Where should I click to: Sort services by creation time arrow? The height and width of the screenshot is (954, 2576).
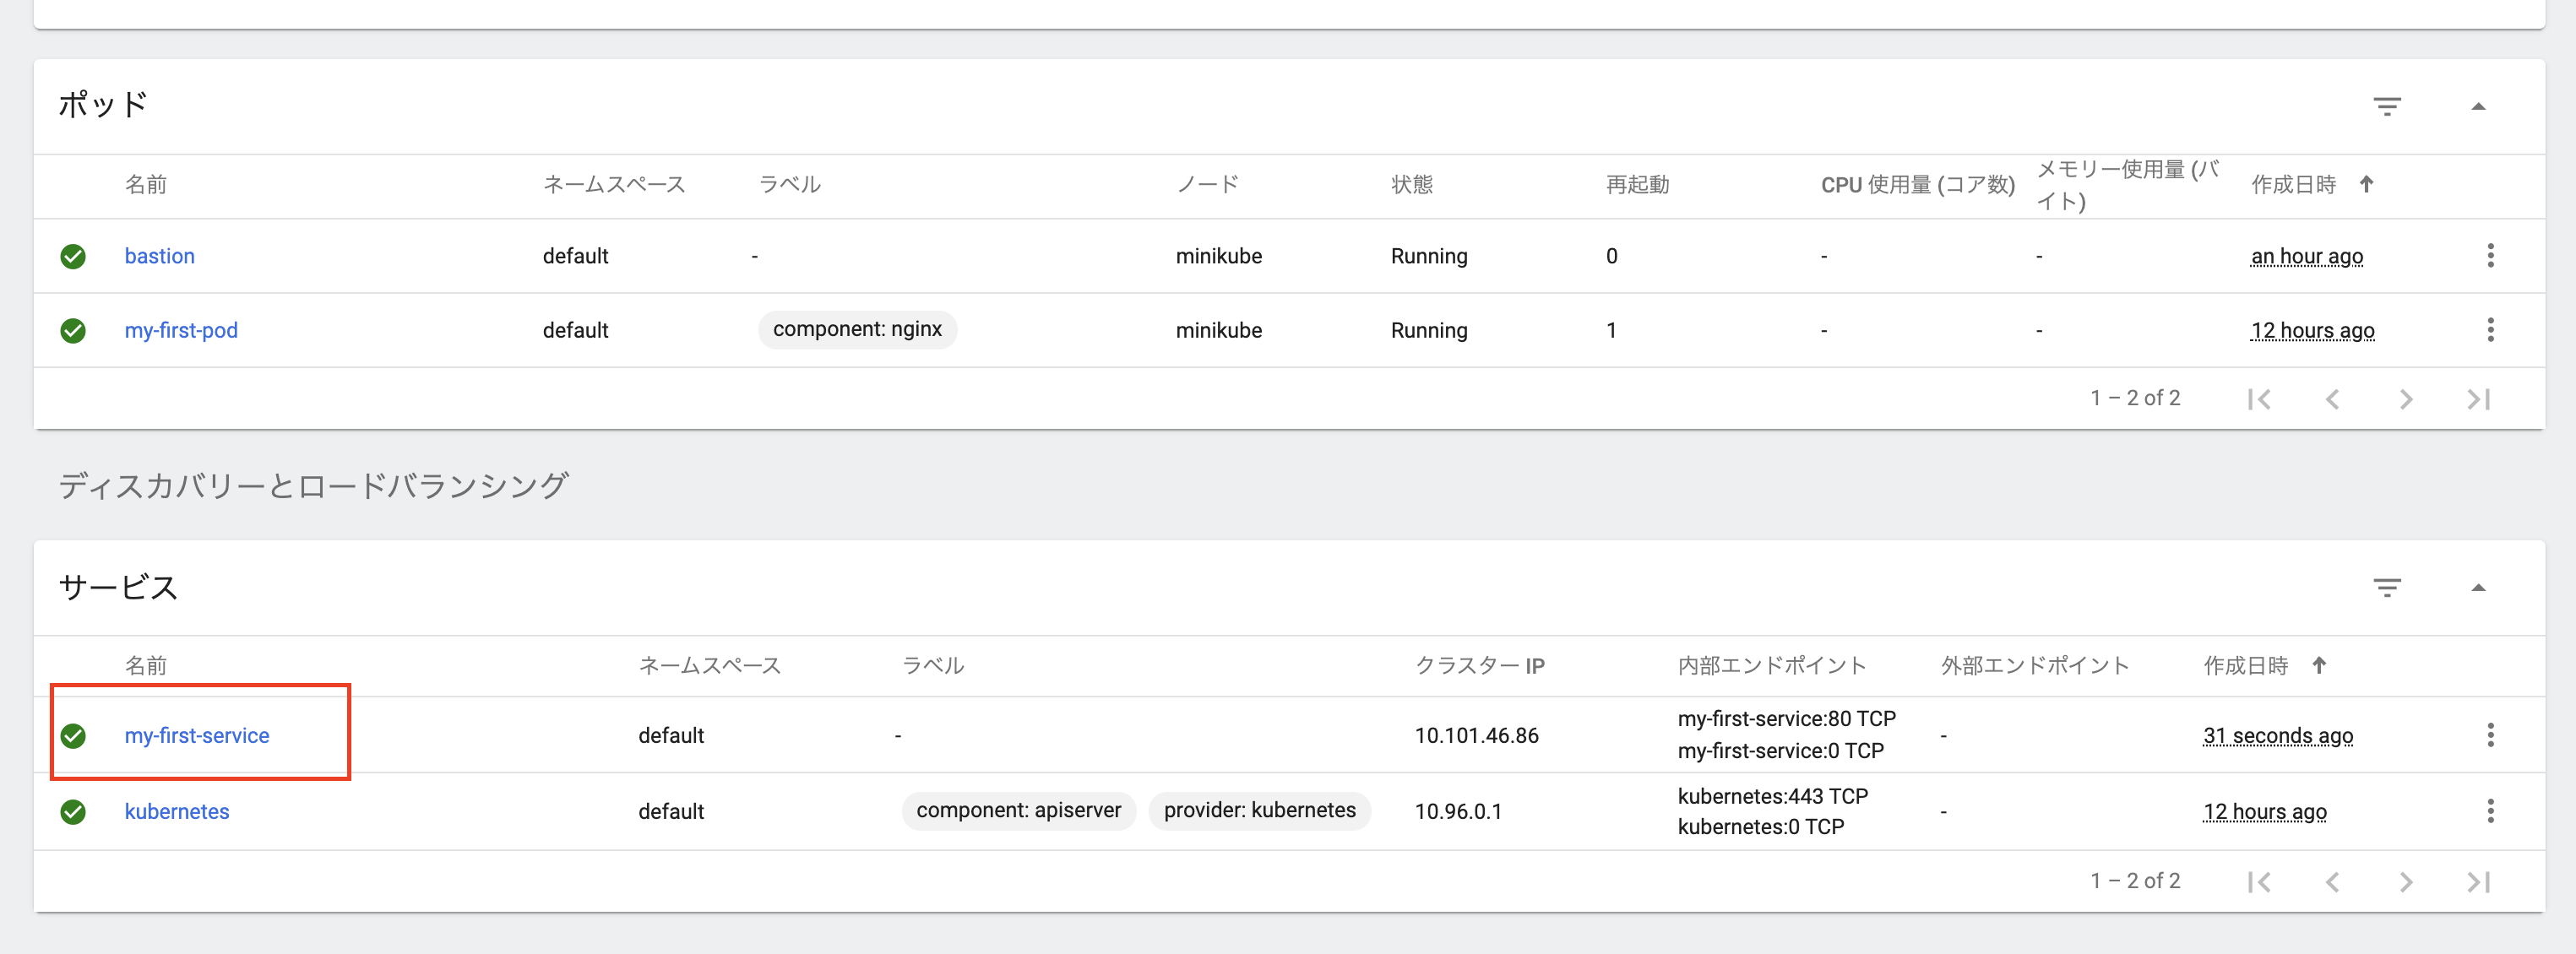(x=2319, y=665)
